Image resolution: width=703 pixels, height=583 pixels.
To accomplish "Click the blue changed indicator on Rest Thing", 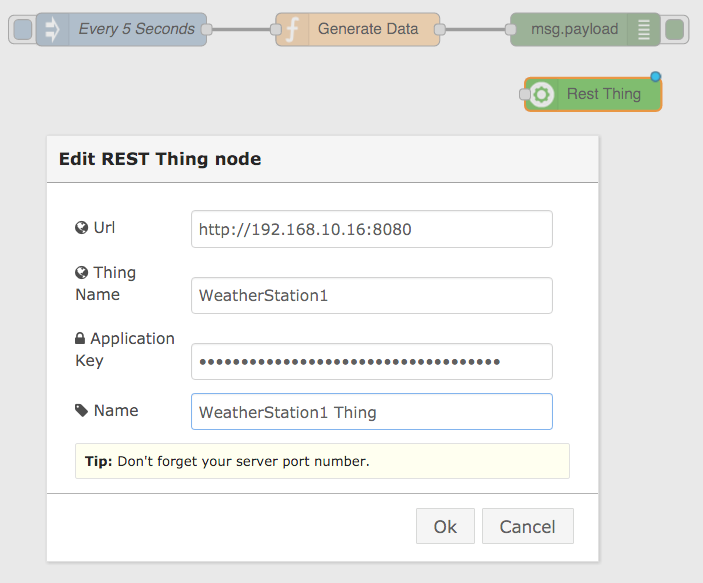I will point(655,77).
